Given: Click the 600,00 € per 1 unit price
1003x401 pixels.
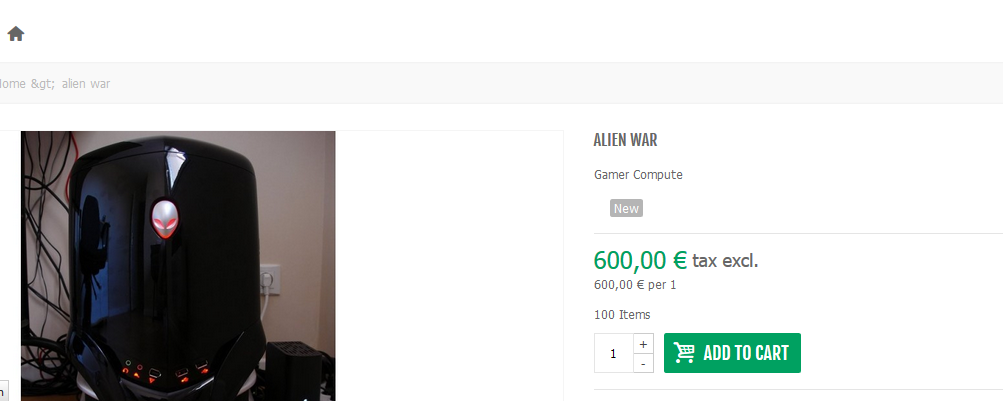Looking at the screenshot, I should pyautogui.click(x=635, y=285).
